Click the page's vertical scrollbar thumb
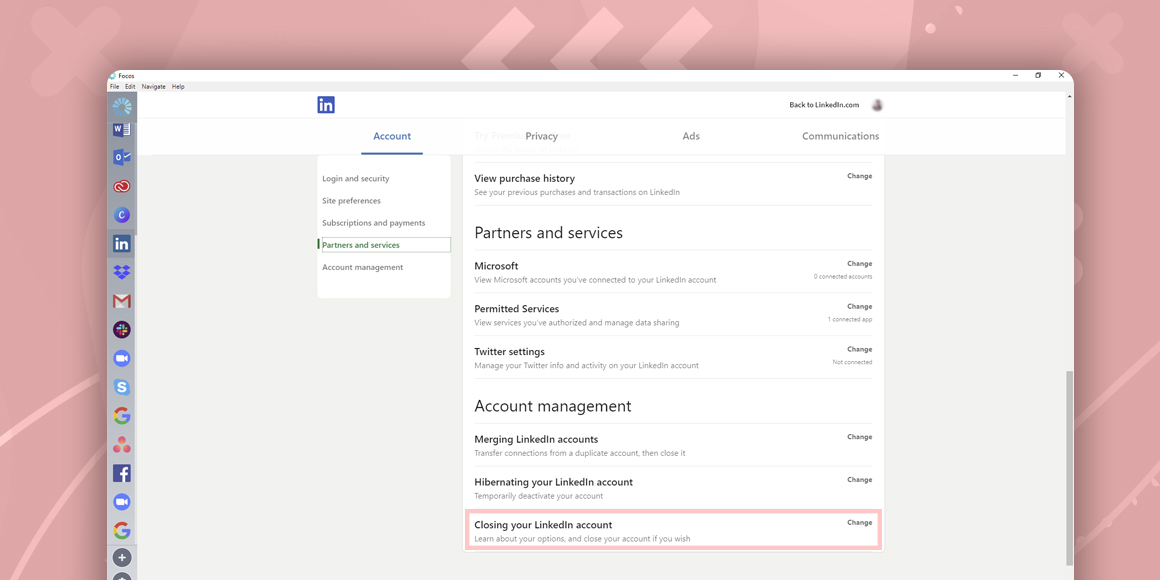Image resolution: width=1160 pixels, height=580 pixels. [x=1069, y=468]
